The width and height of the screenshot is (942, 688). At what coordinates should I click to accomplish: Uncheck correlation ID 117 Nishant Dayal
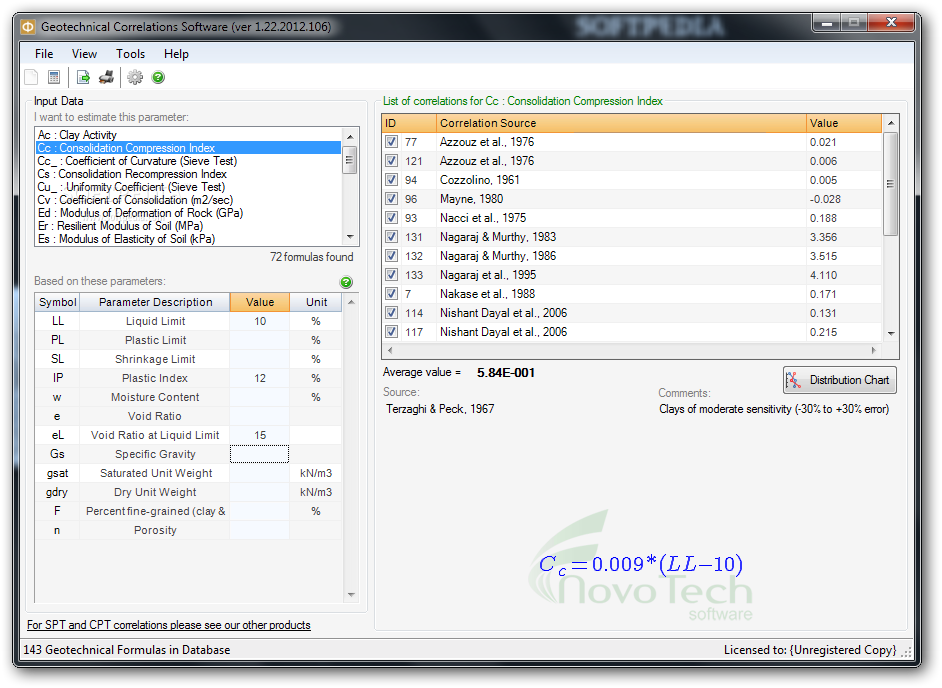pyautogui.click(x=392, y=332)
